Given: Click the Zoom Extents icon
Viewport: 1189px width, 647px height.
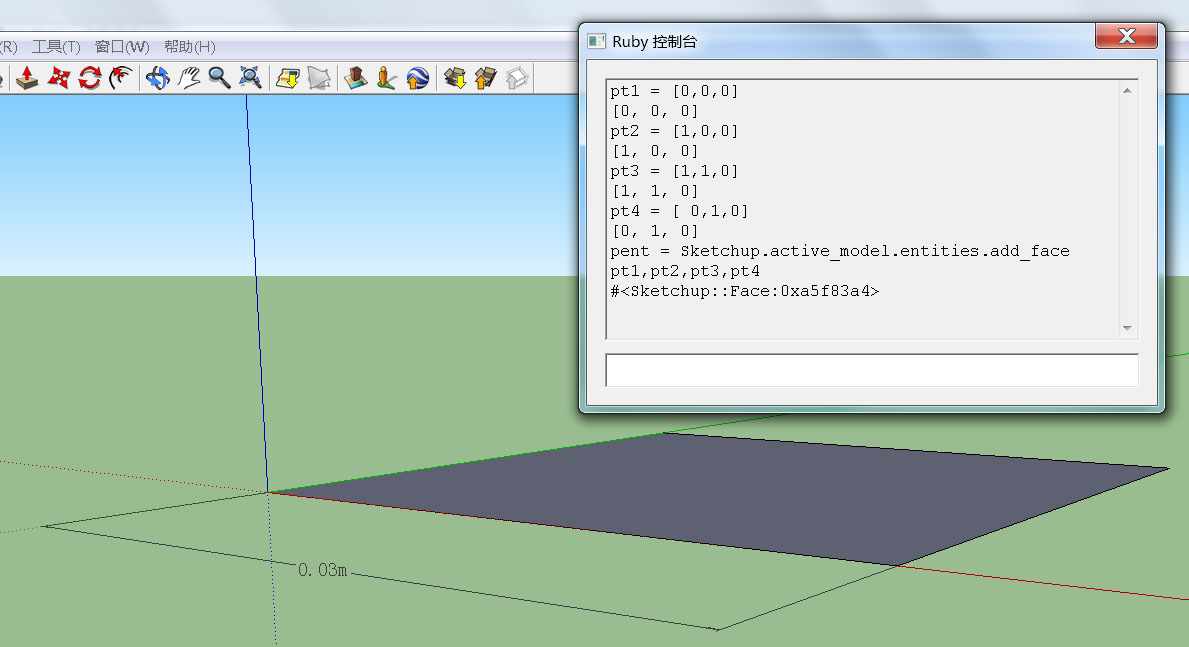Looking at the screenshot, I should click(251, 78).
